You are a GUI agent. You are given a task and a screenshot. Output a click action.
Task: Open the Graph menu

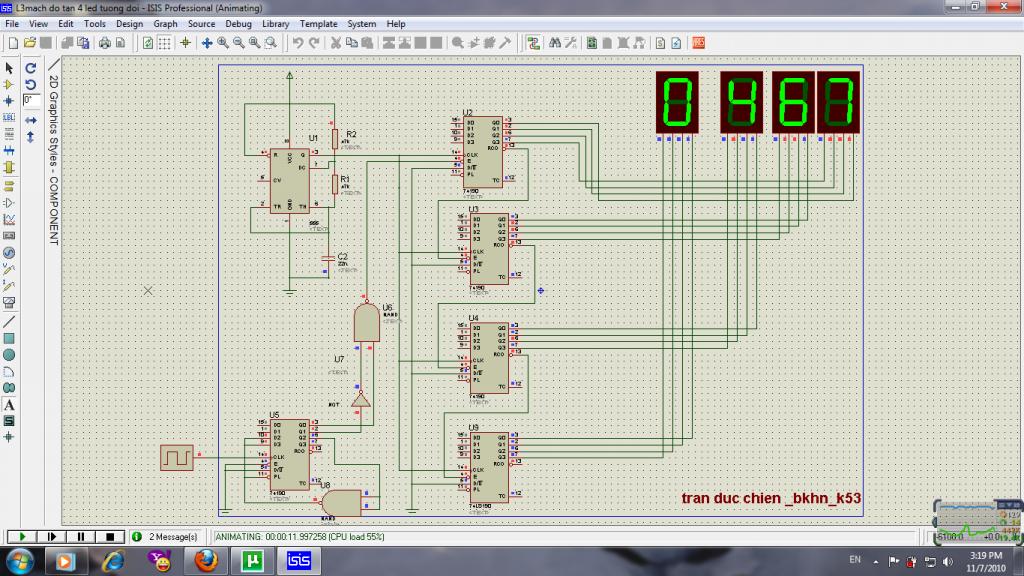[165, 24]
